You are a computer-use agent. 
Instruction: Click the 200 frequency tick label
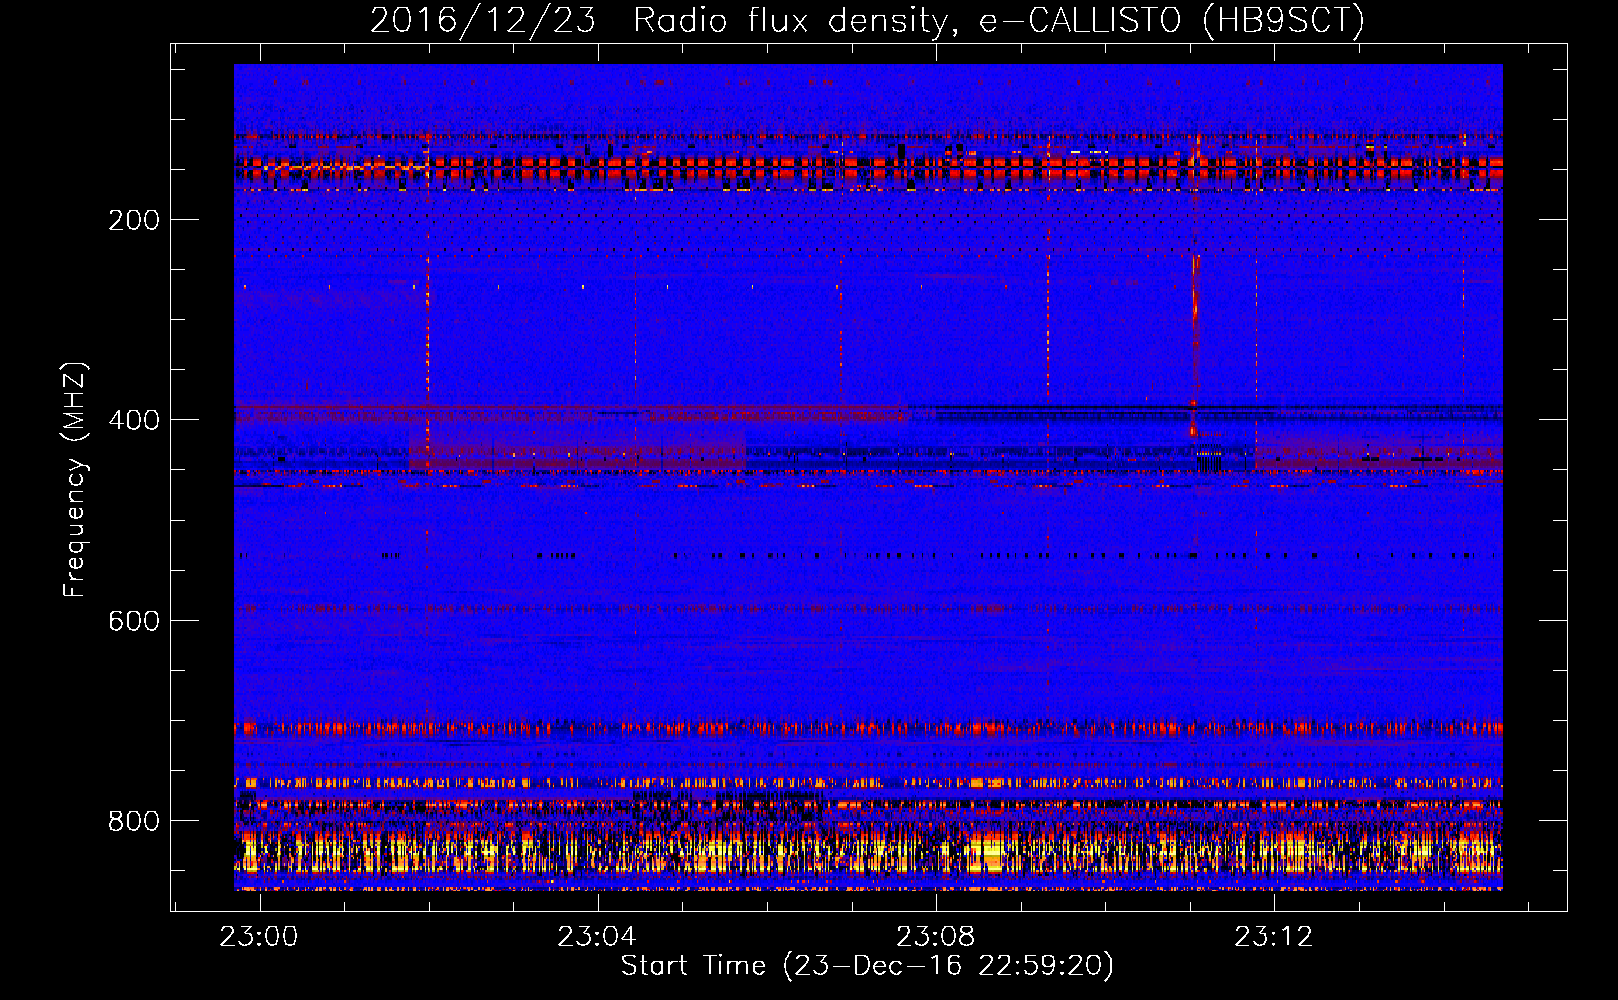[x=134, y=220]
